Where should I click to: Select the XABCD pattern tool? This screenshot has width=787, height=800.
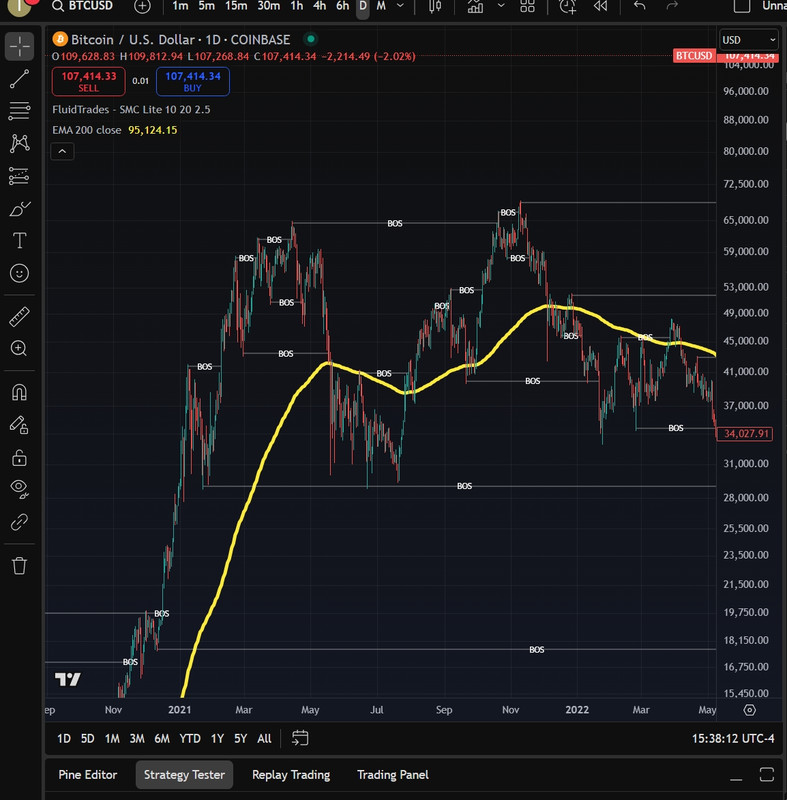(19, 143)
